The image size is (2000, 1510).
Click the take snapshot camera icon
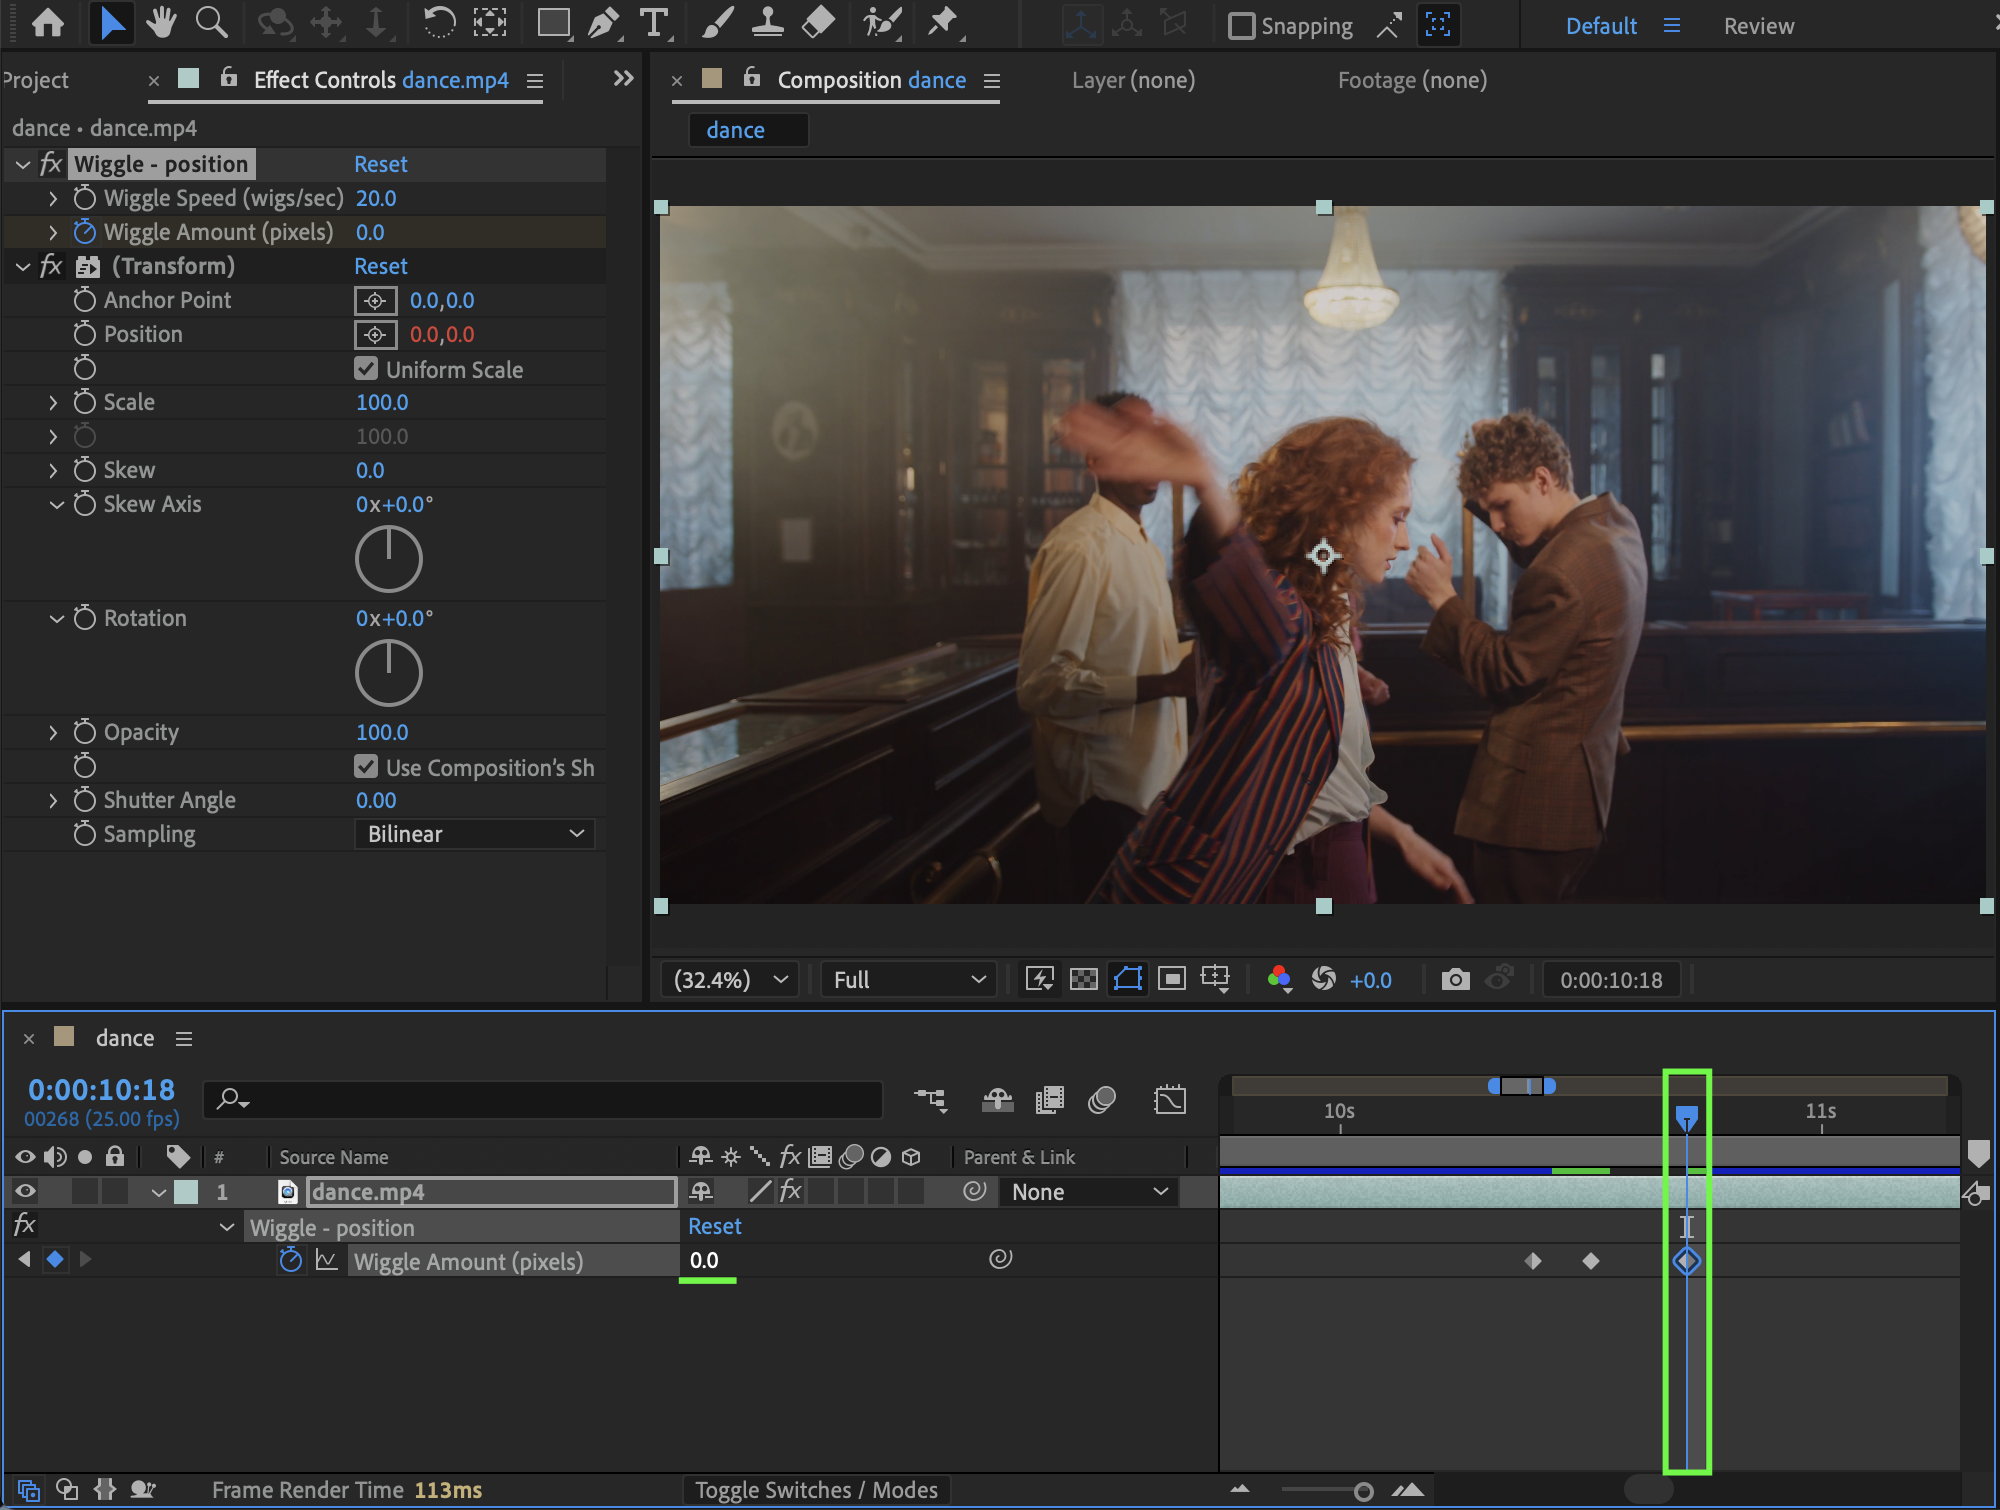[1455, 979]
